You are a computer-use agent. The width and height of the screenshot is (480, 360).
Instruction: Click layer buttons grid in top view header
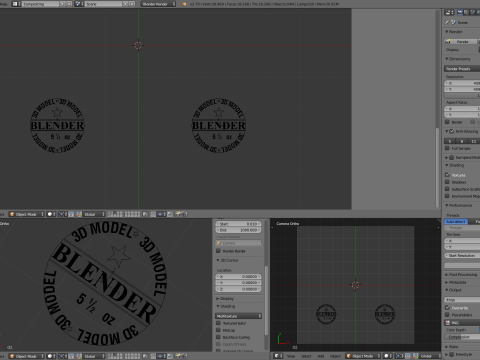pyautogui.click(x=123, y=214)
